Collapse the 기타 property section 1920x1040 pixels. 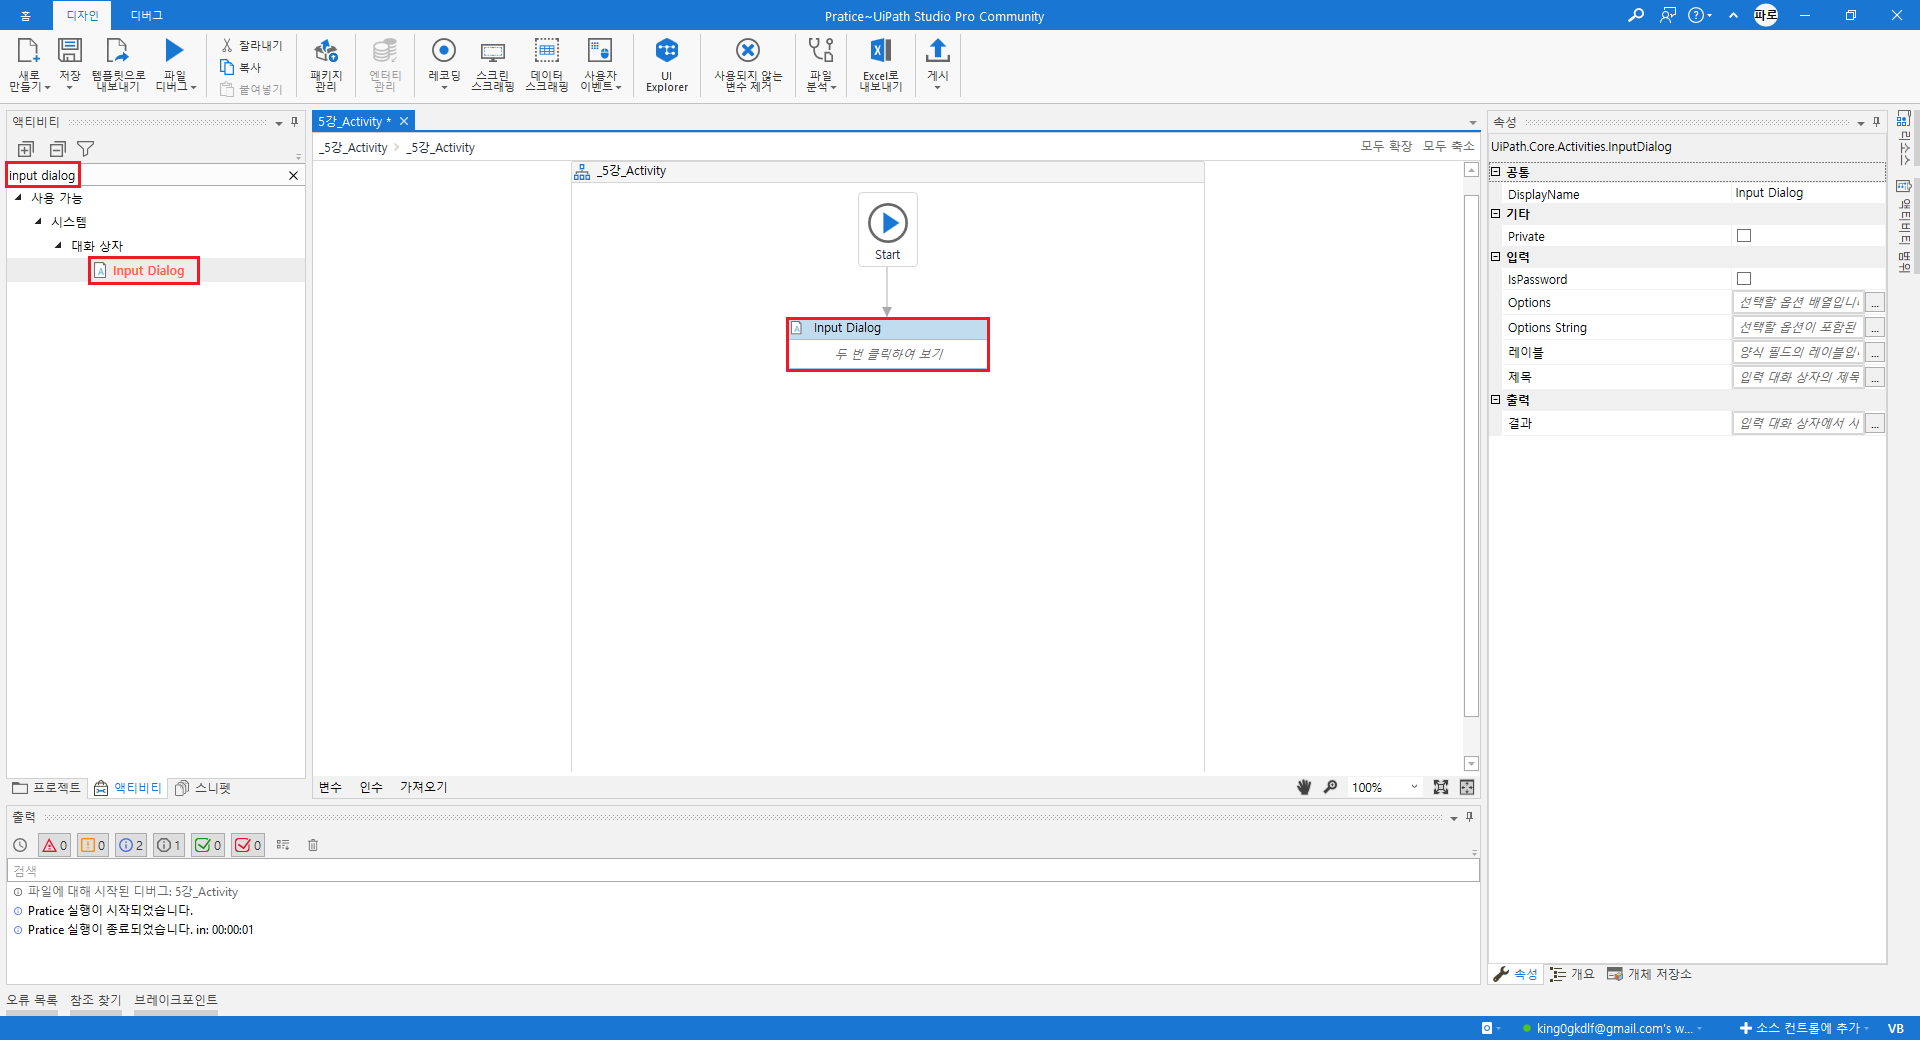tap(1496, 213)
